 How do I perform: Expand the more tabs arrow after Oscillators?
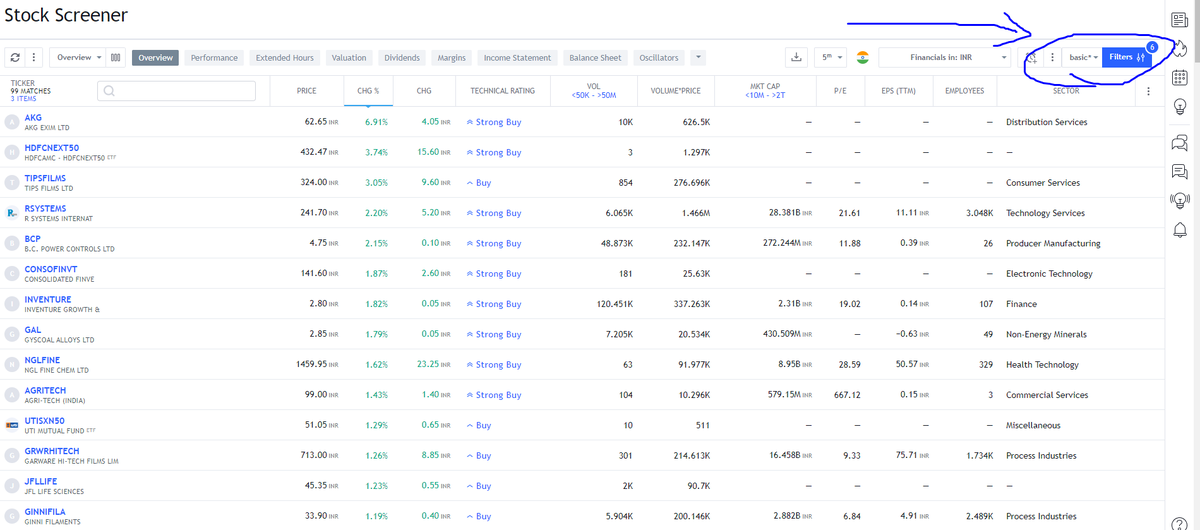pyautogui.click(x=698, y=58)
